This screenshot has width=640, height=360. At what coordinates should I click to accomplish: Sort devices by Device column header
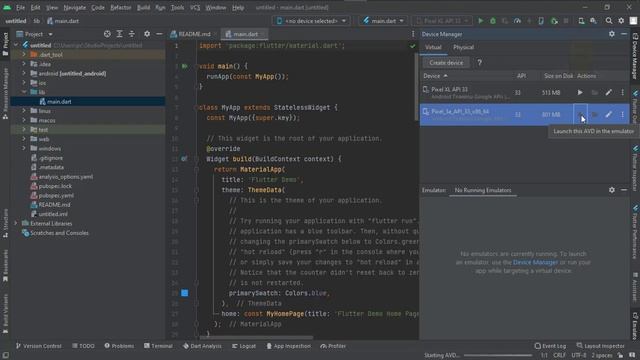(435, 76)
